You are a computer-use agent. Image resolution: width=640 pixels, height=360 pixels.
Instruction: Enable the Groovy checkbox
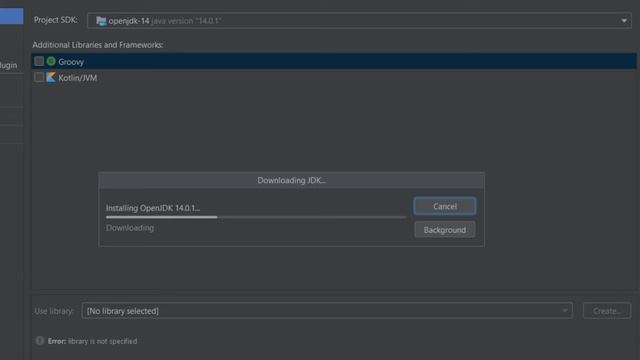(39, 61)
